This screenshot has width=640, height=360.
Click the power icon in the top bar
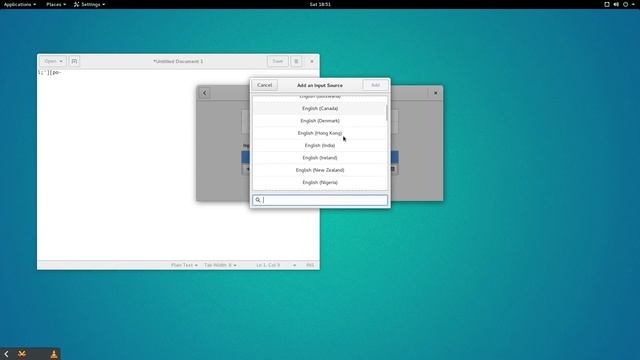point(625,4)
